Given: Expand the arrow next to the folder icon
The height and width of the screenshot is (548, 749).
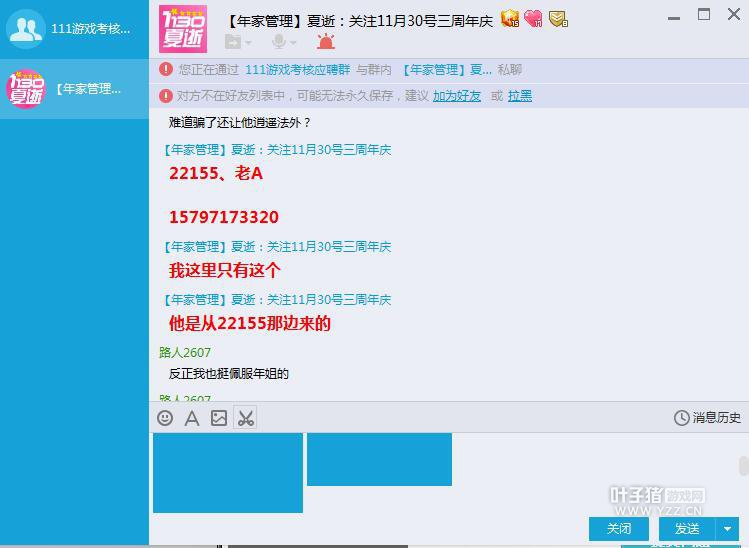Looking at the screenshot, I should [248, 43].
